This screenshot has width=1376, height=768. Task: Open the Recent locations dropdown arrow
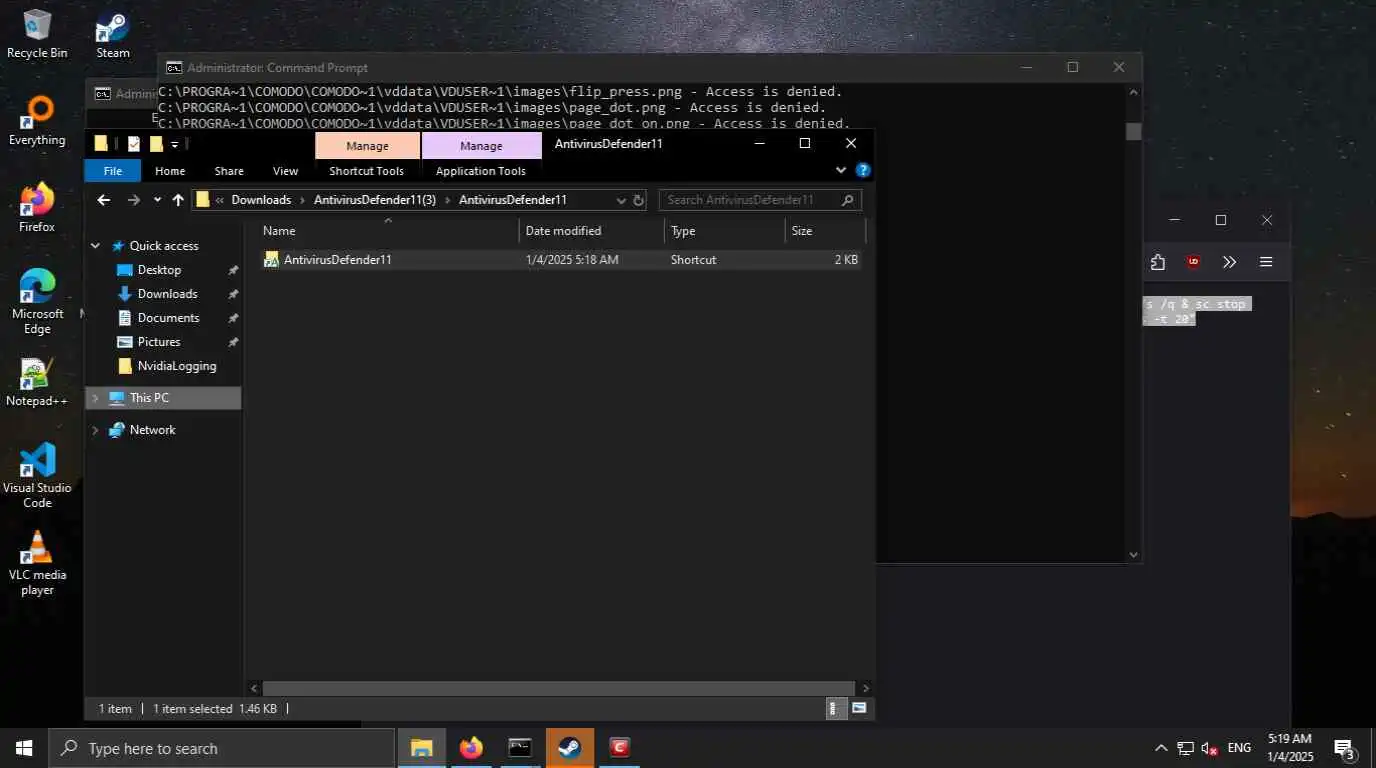[157, 200]
